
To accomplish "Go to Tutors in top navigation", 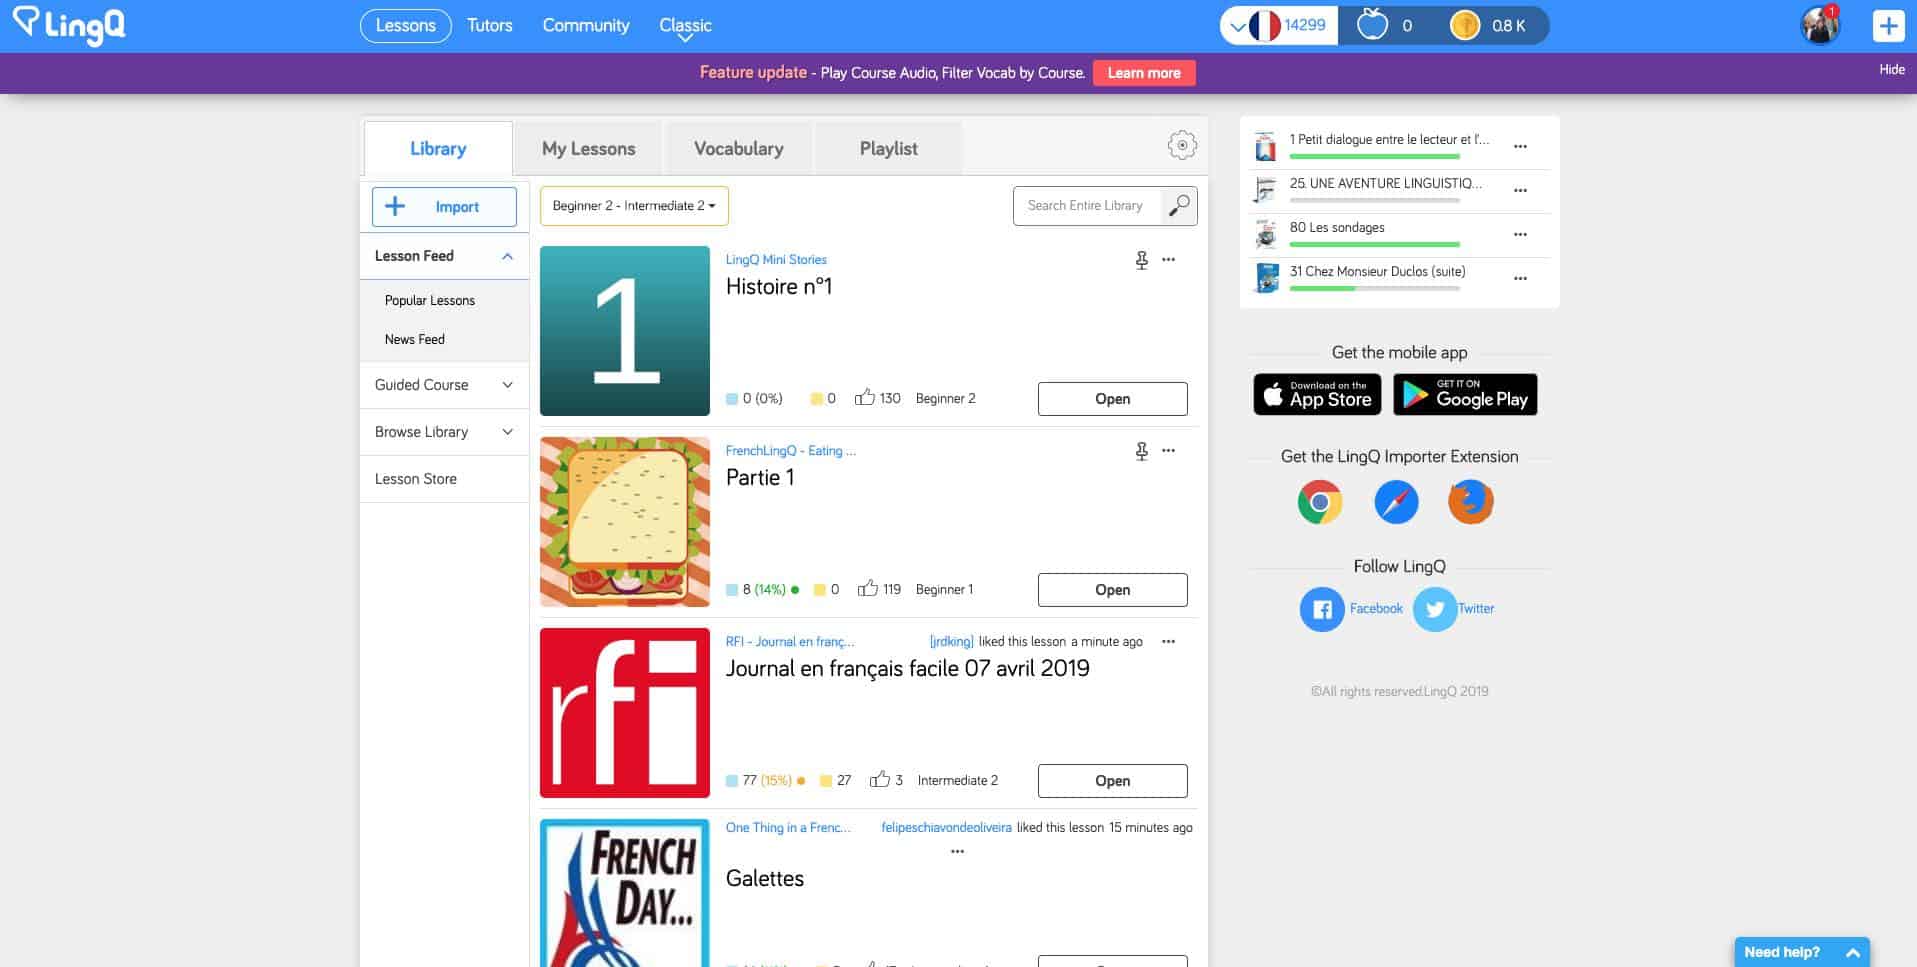I will [489, 26].
